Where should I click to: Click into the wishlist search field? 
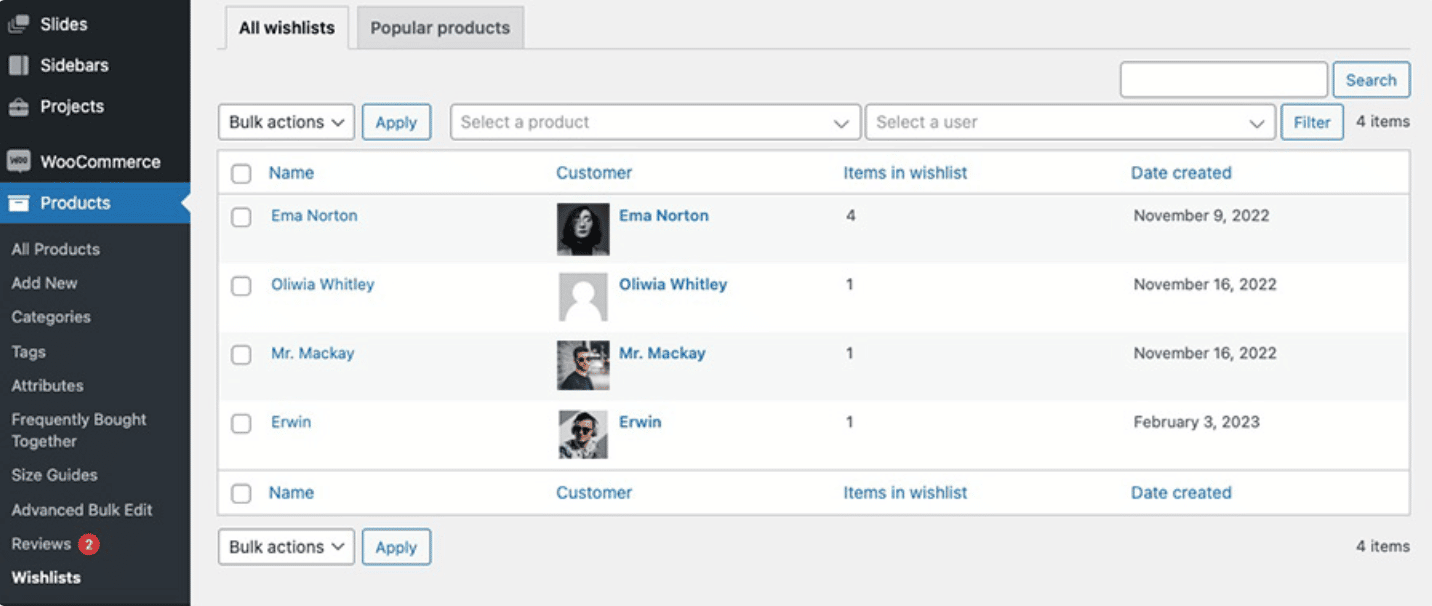[1223, 80]
